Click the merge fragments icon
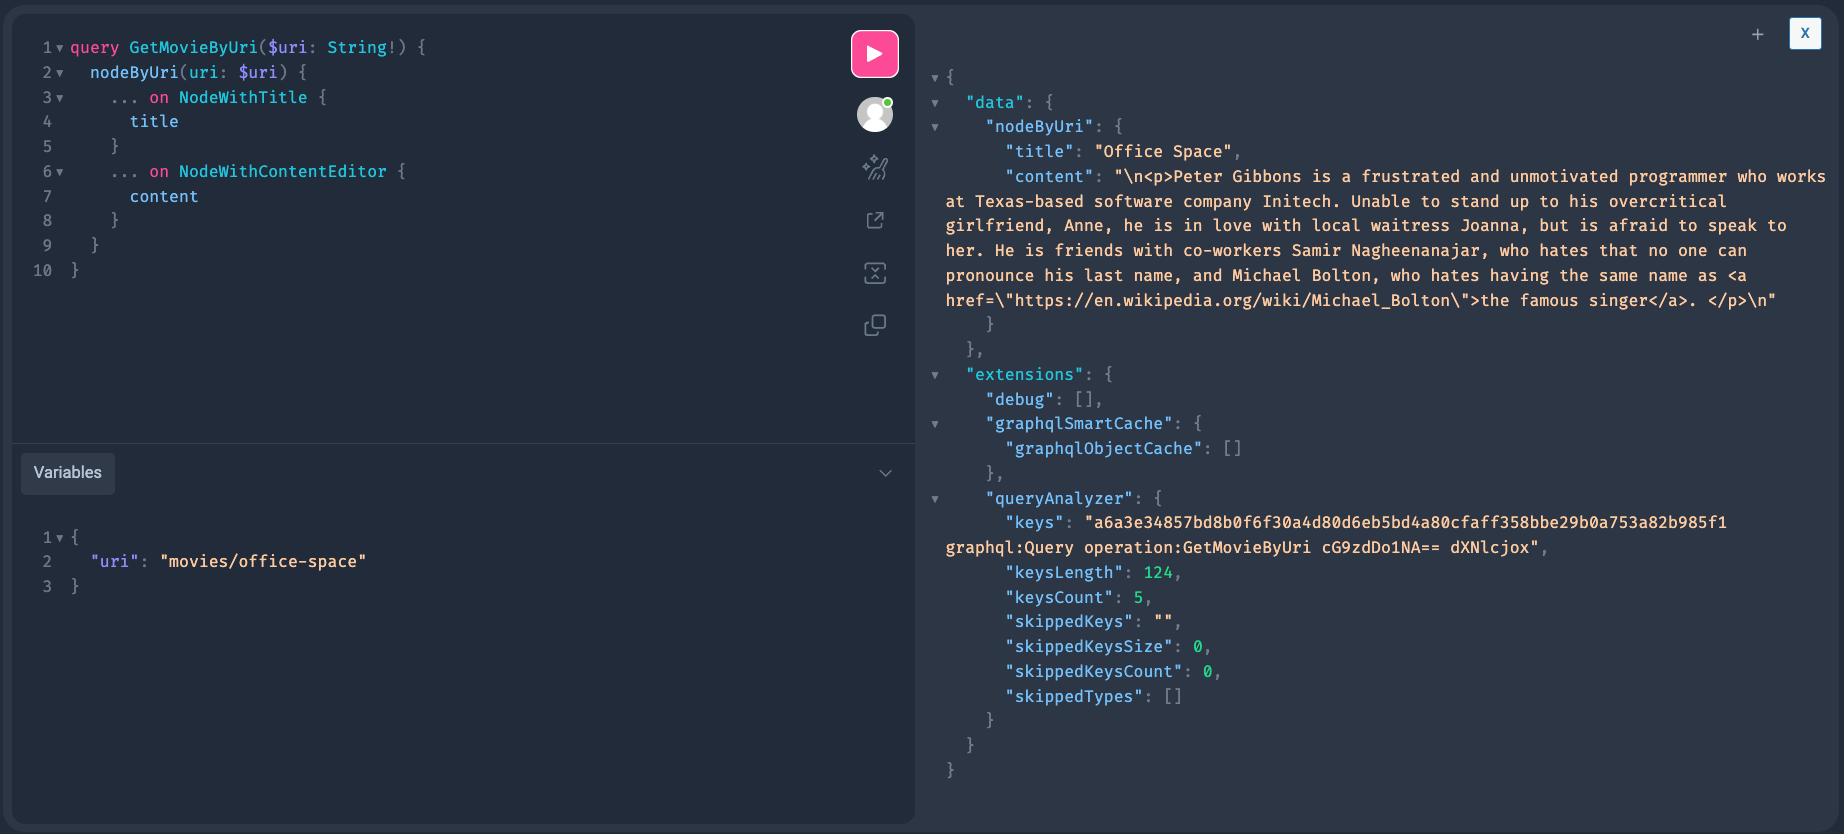The image size is (1844, 834). point(875,273)
